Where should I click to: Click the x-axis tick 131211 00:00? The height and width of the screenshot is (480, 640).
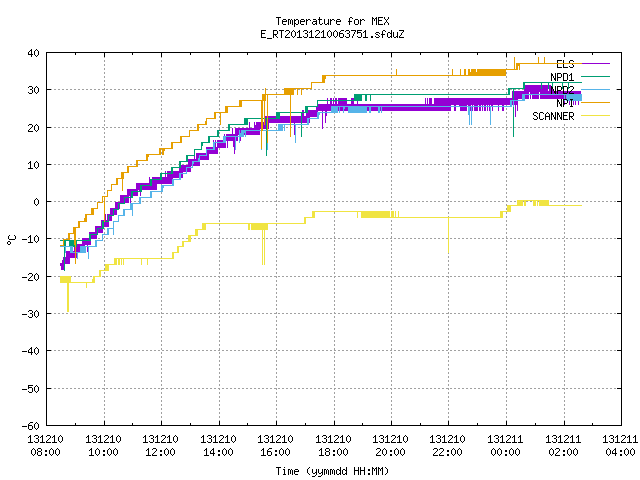[506, 446]
